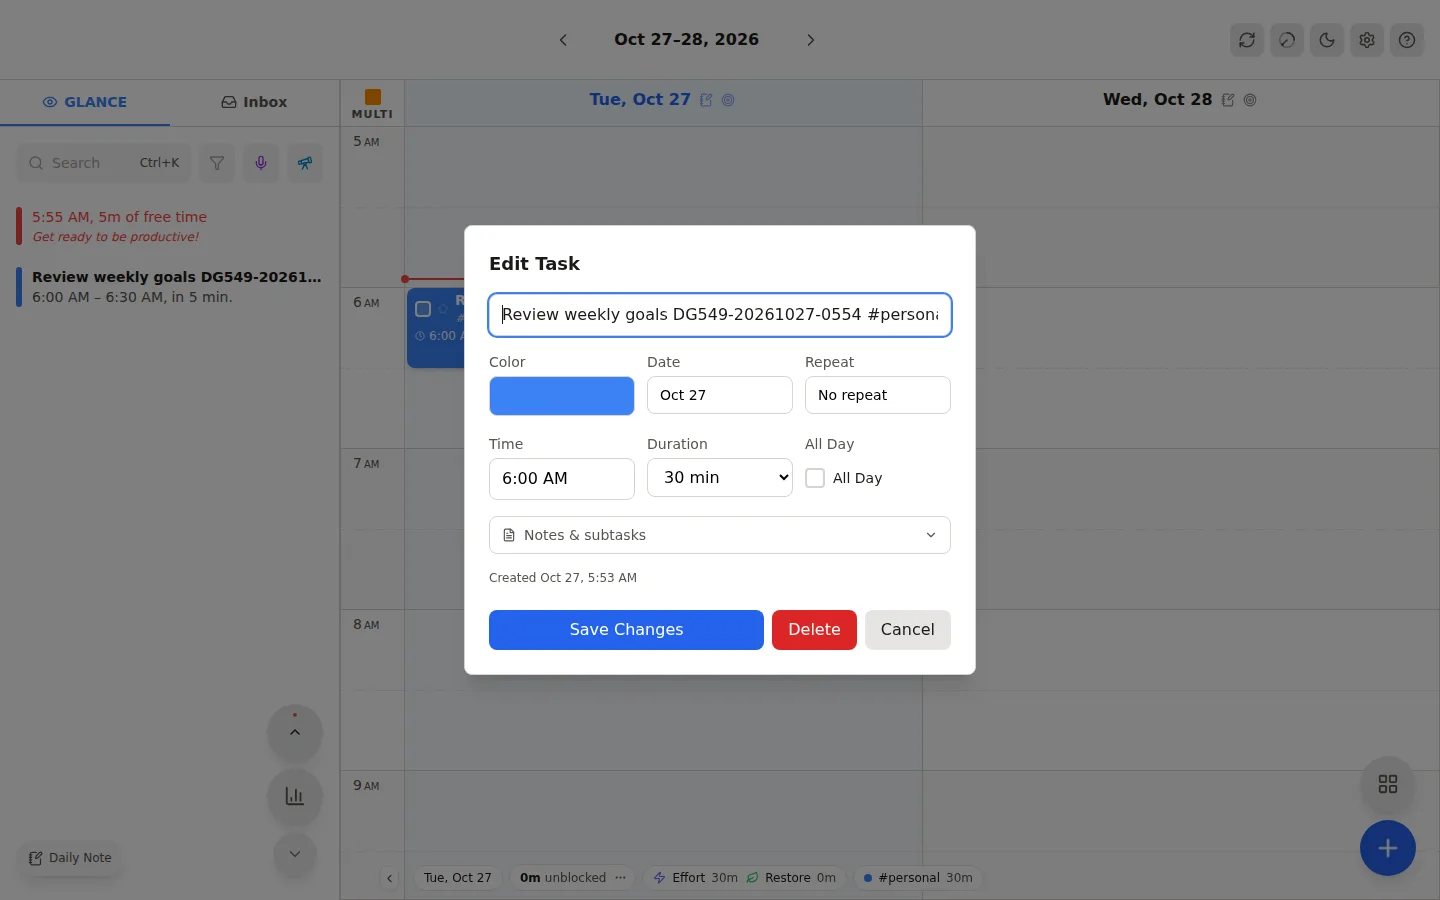Click the gauge icon in top toolbar
The image size is (1440, 900).
tap(1287, 40)
